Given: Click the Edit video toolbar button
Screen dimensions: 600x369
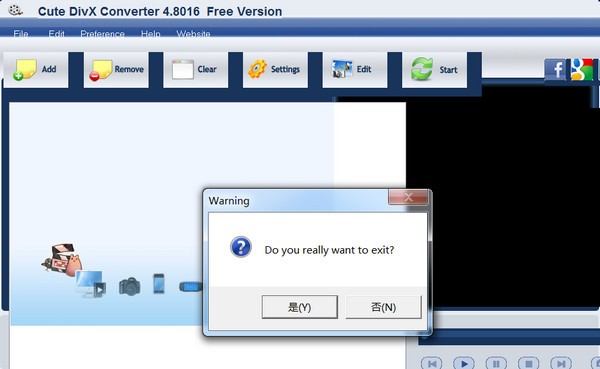Looking at the screenshot, I should tap(355, 70).
